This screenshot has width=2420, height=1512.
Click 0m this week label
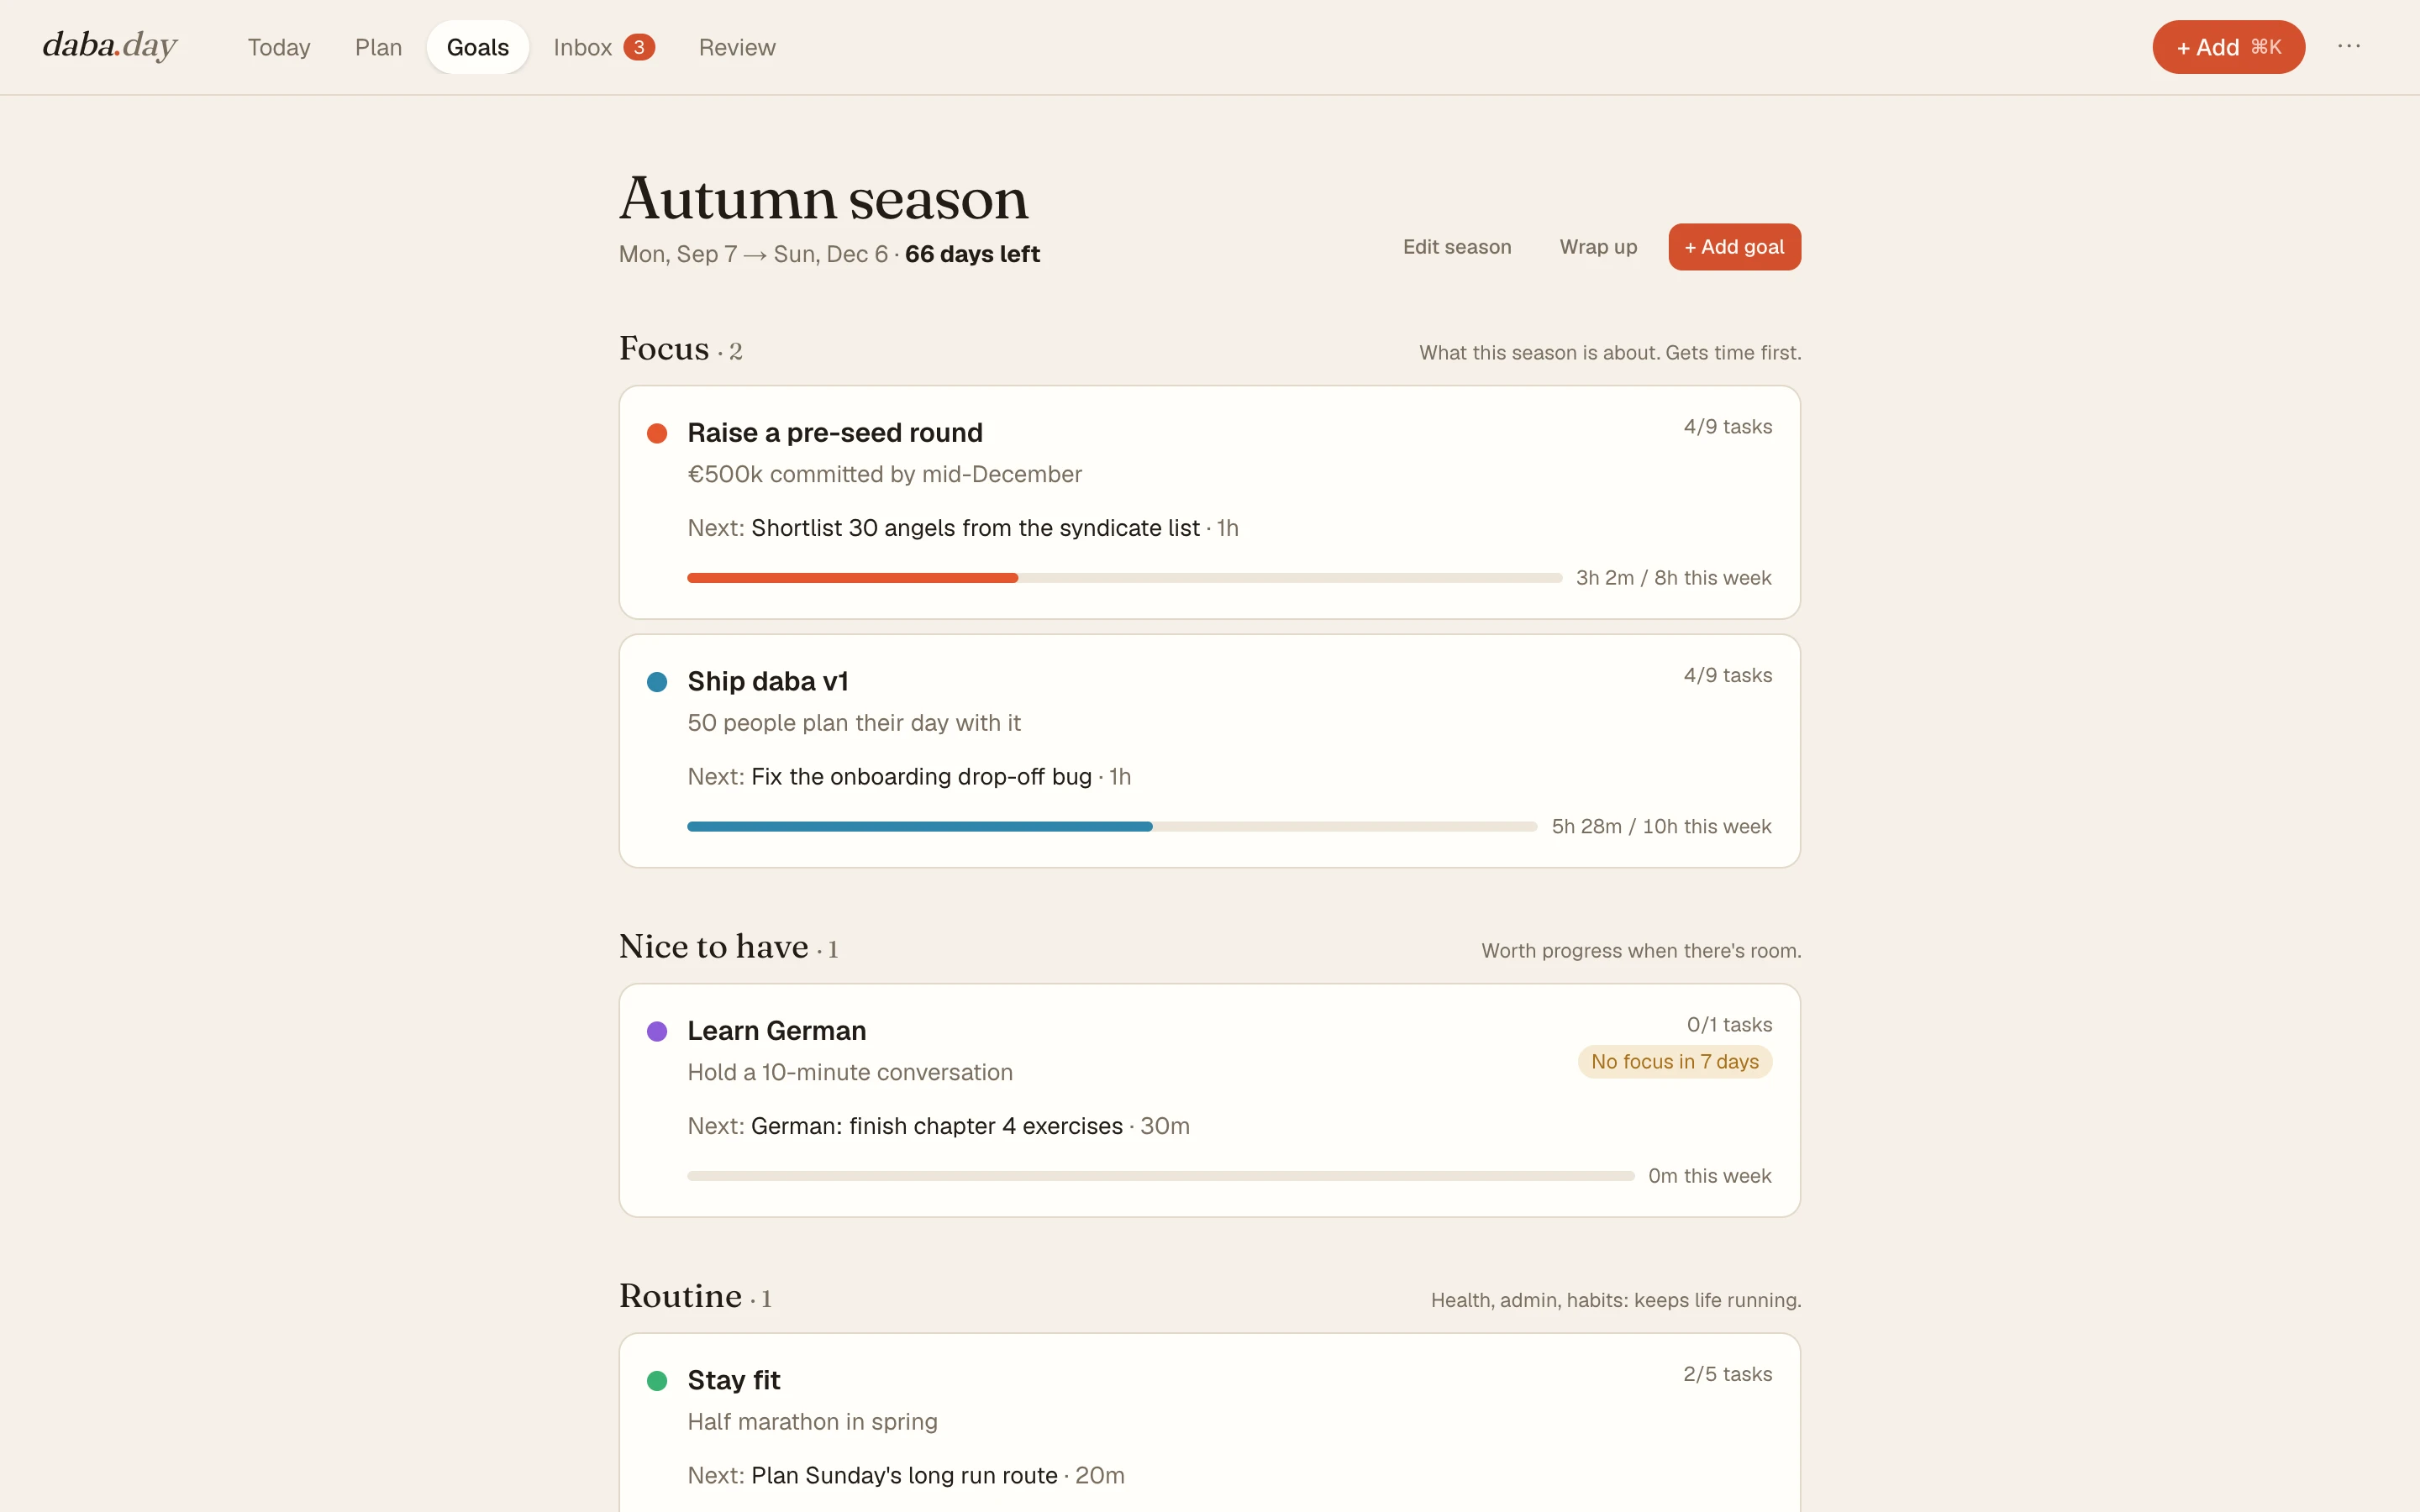(x=1710, y=1176)
